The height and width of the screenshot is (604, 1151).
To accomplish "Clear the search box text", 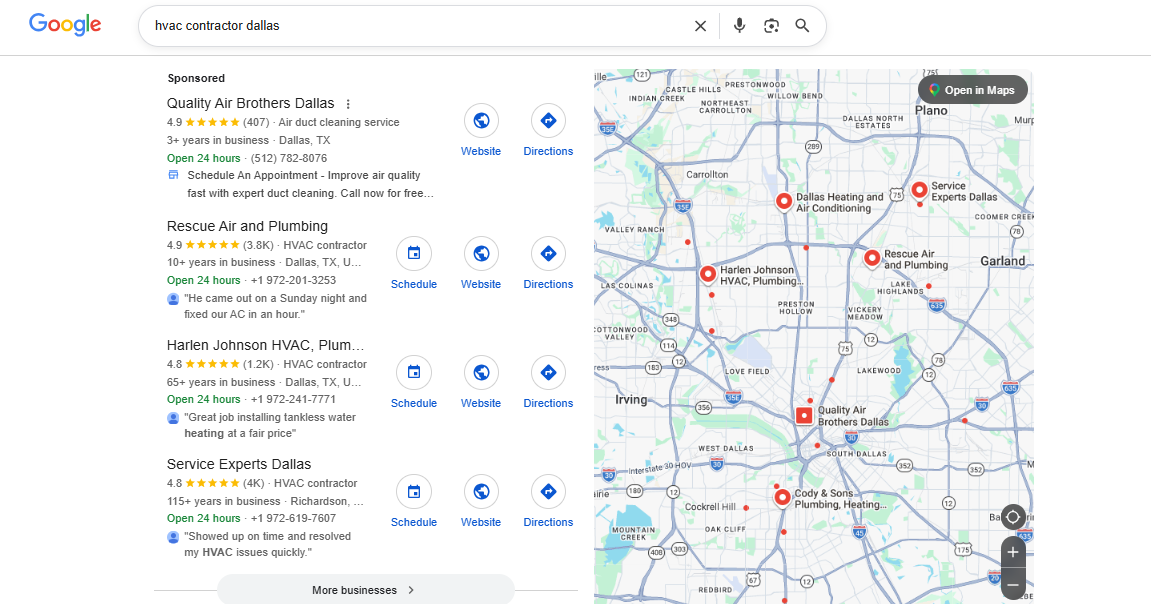I will point(700,26).
